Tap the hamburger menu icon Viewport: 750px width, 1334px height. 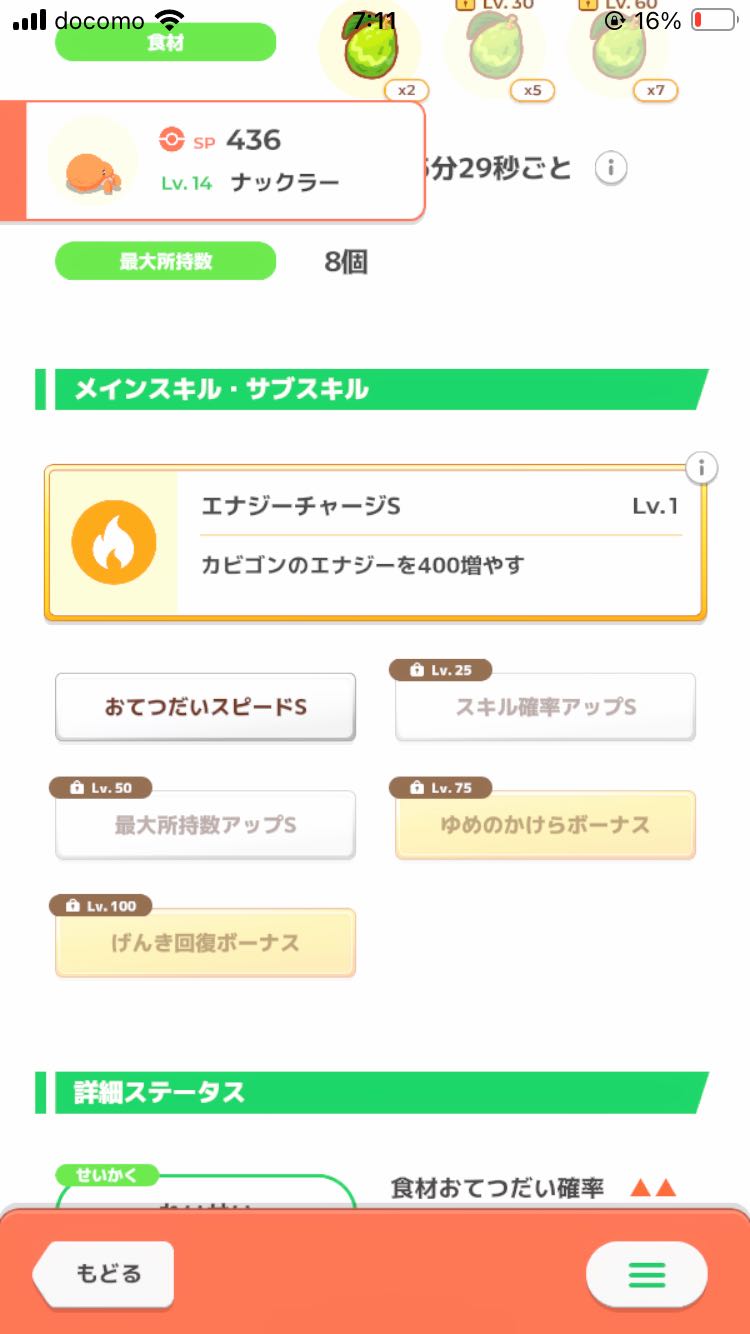coord(646,1274)
